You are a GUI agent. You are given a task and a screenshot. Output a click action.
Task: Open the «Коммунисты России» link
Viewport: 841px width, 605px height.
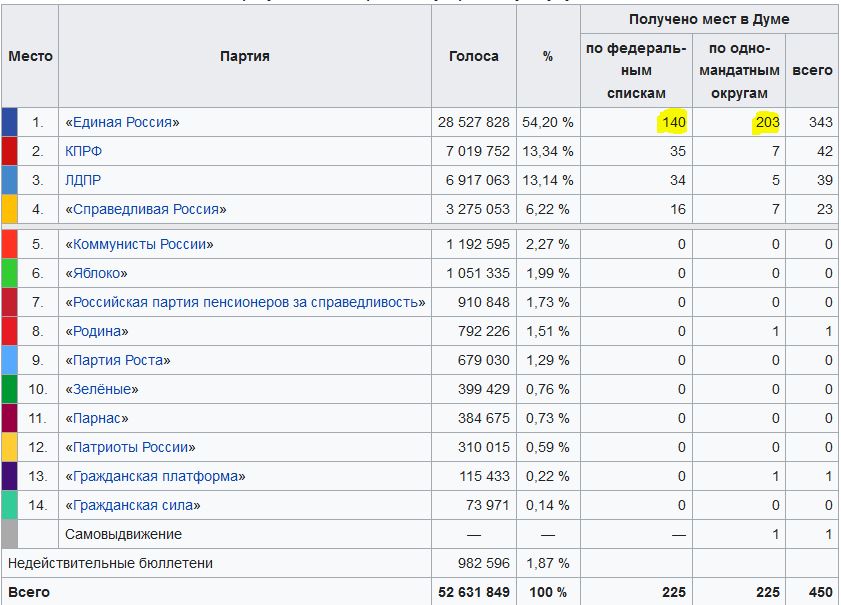pos(139,244)
